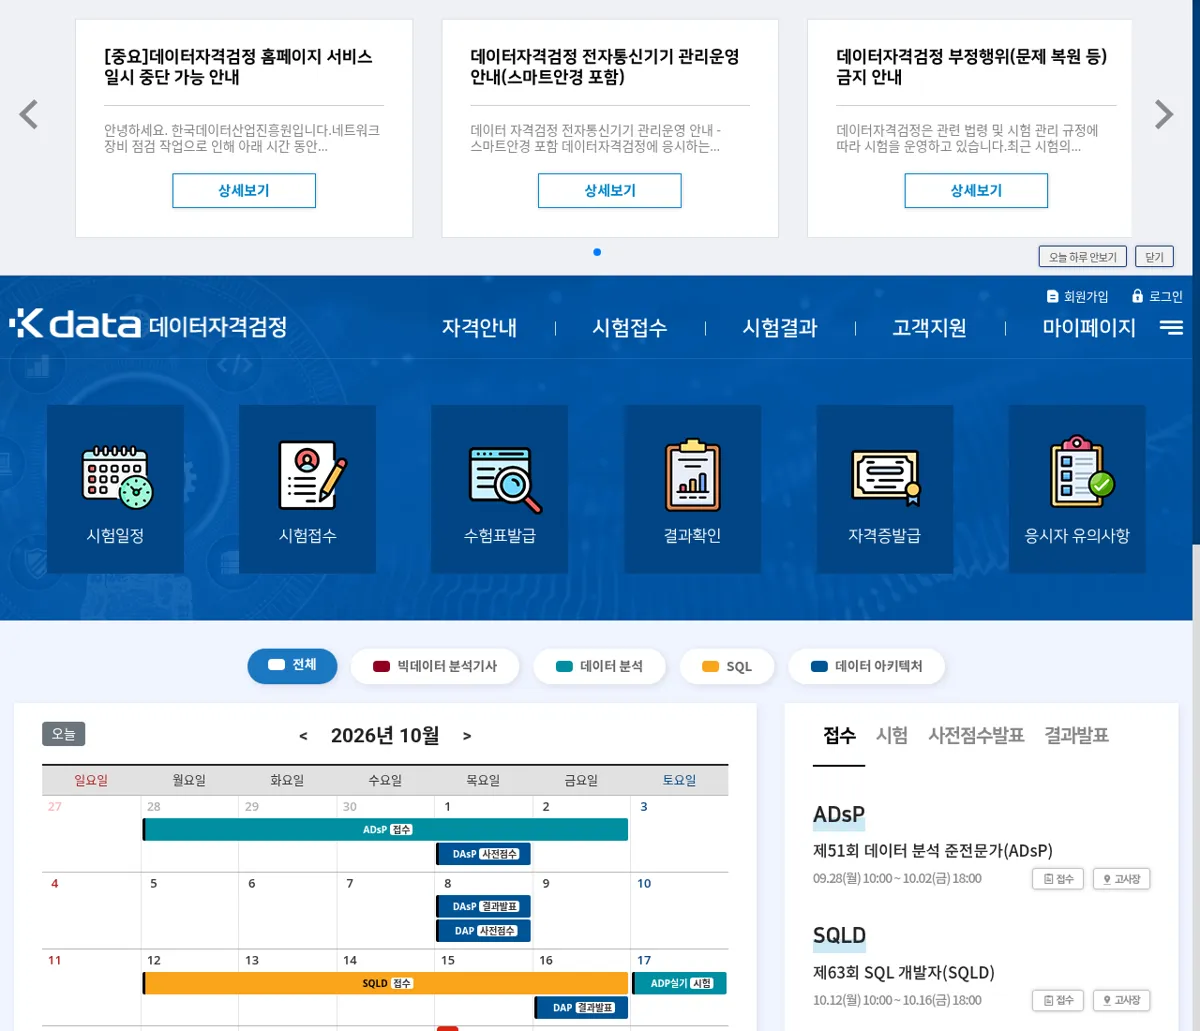Filter calendar by SQL

(x=727, y=666)
